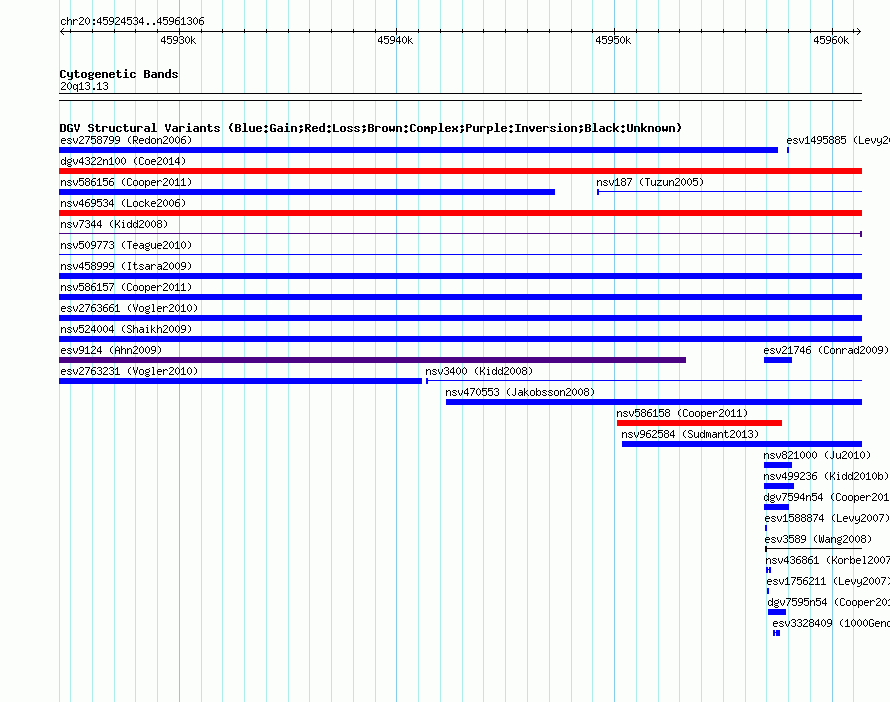Open nsv469534 (Locke2006) variant
Viewport: 890px width, 702px height.
123,203
